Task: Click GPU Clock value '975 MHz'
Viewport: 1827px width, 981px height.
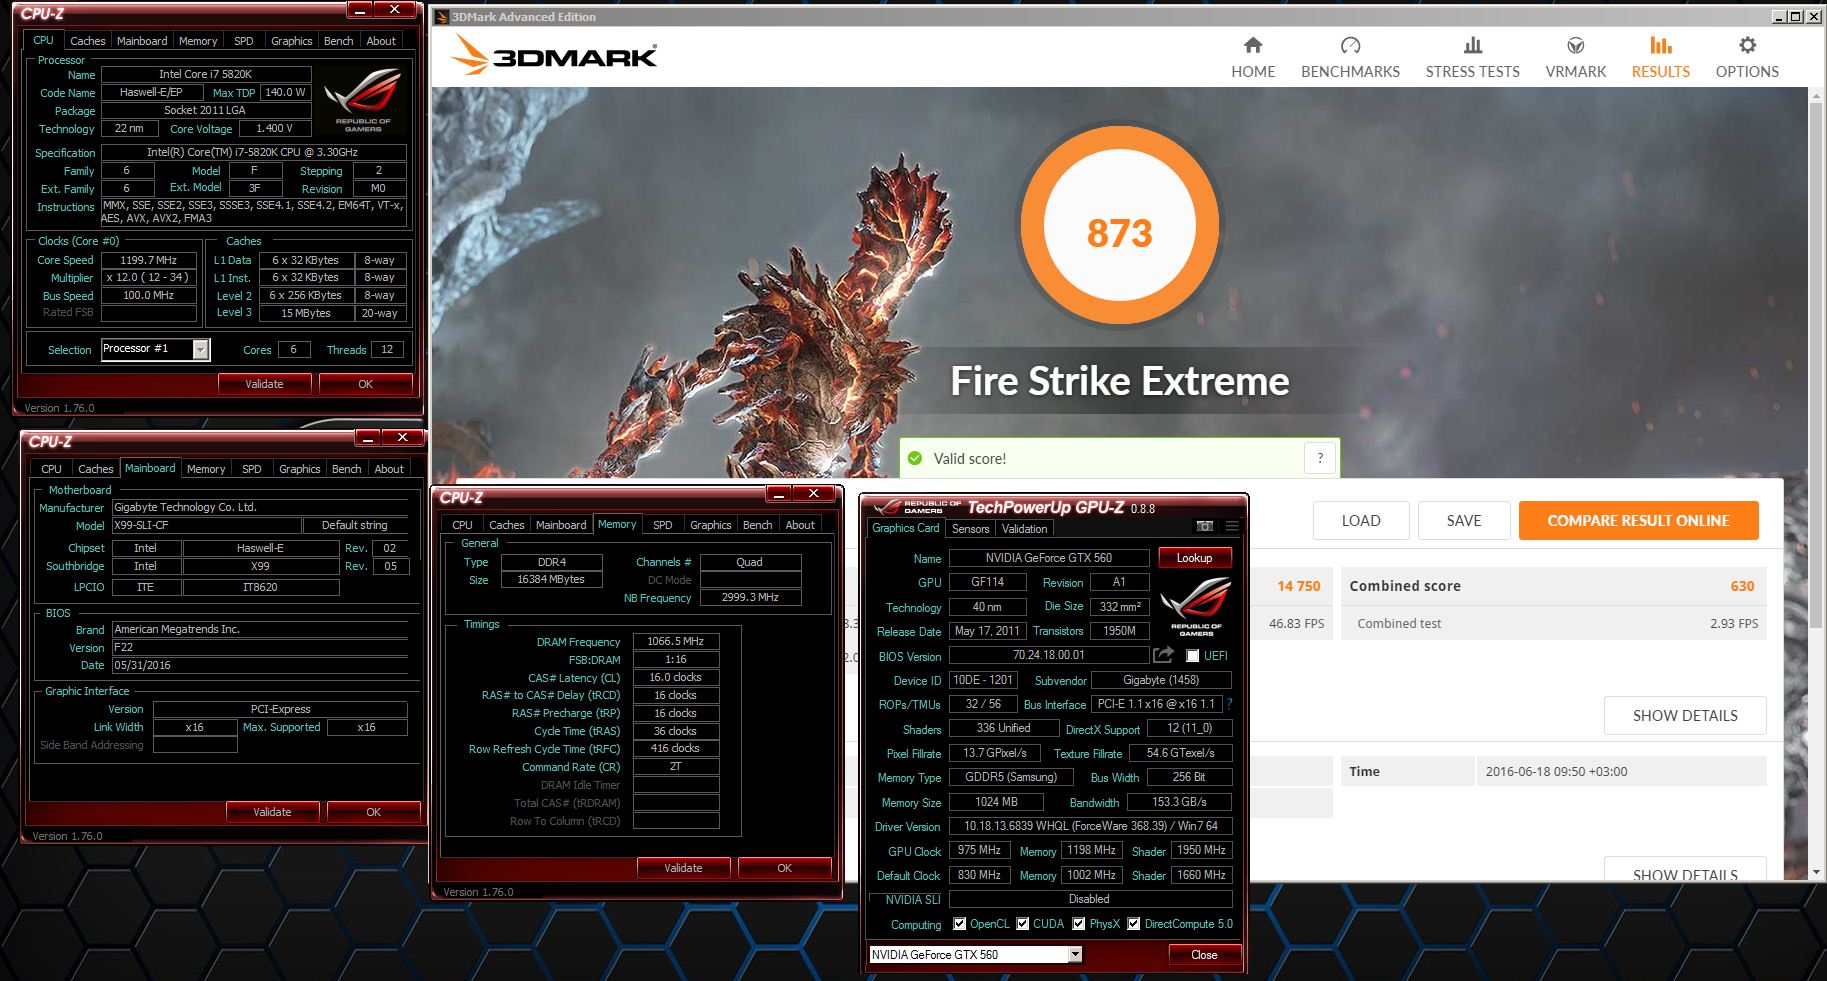Action: pos(979,850)
